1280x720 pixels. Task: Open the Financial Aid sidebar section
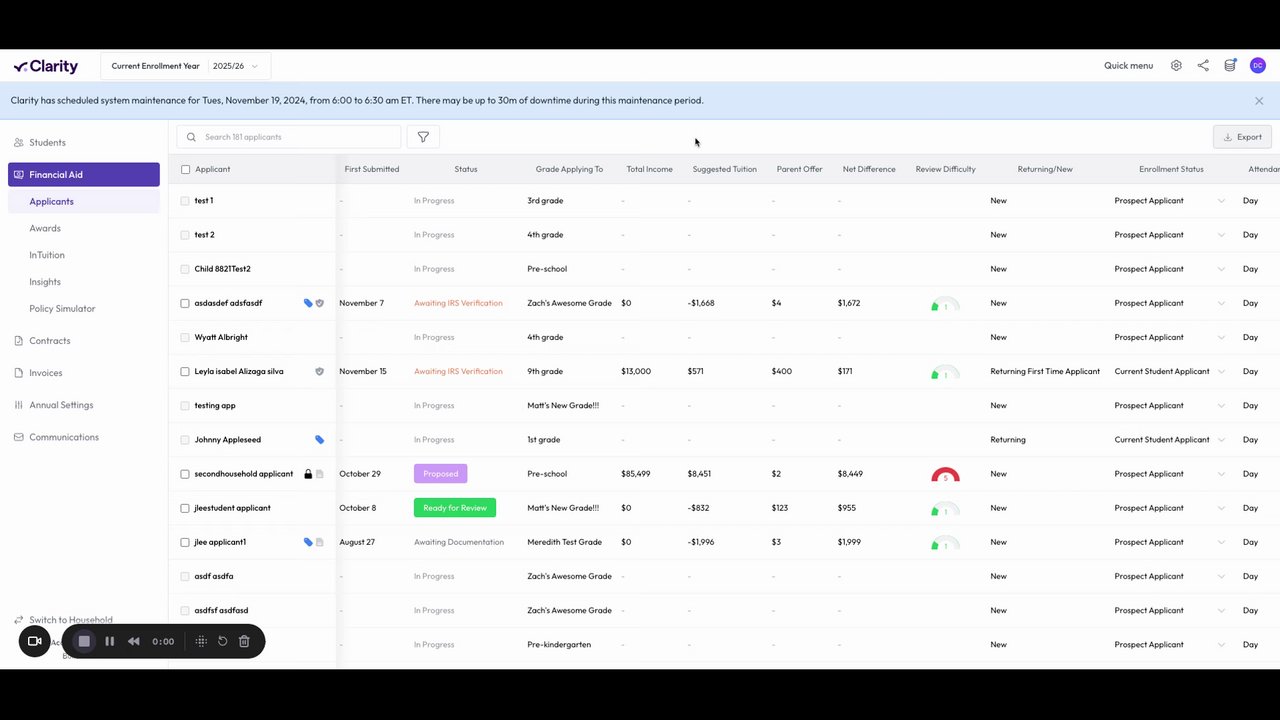tap(84, 175)
